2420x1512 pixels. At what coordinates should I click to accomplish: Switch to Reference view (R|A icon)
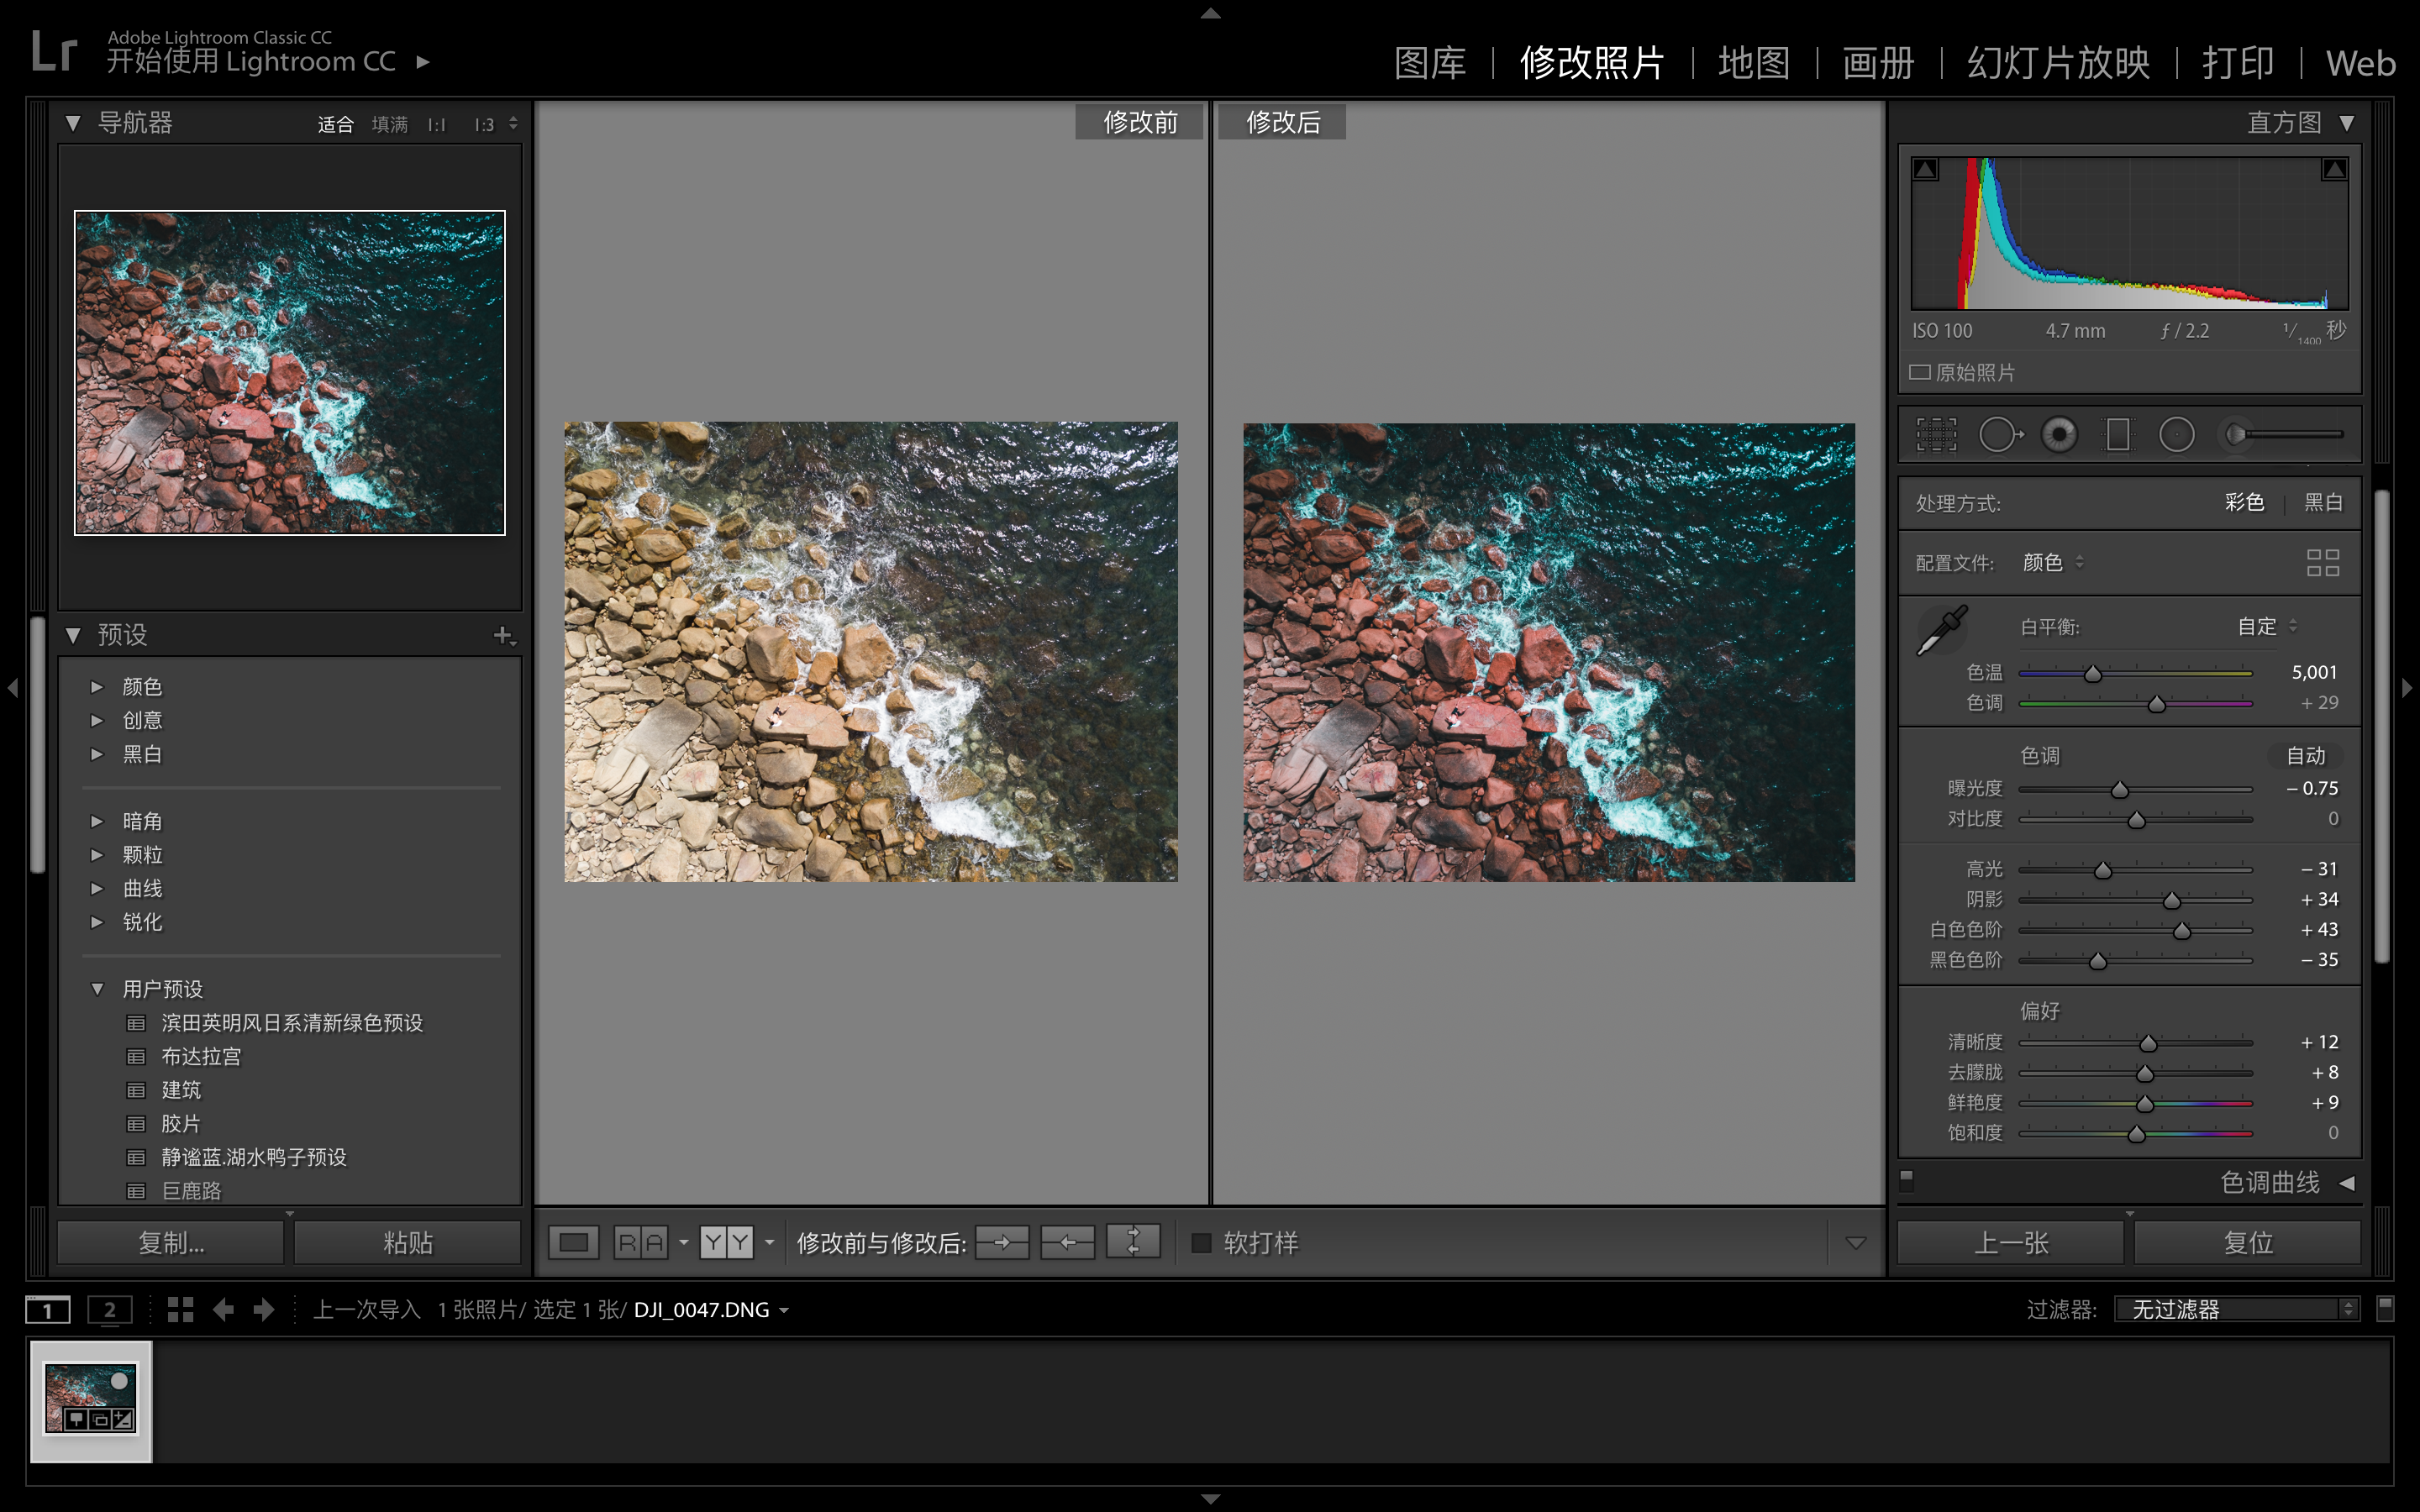click(x=640, y=1243)
